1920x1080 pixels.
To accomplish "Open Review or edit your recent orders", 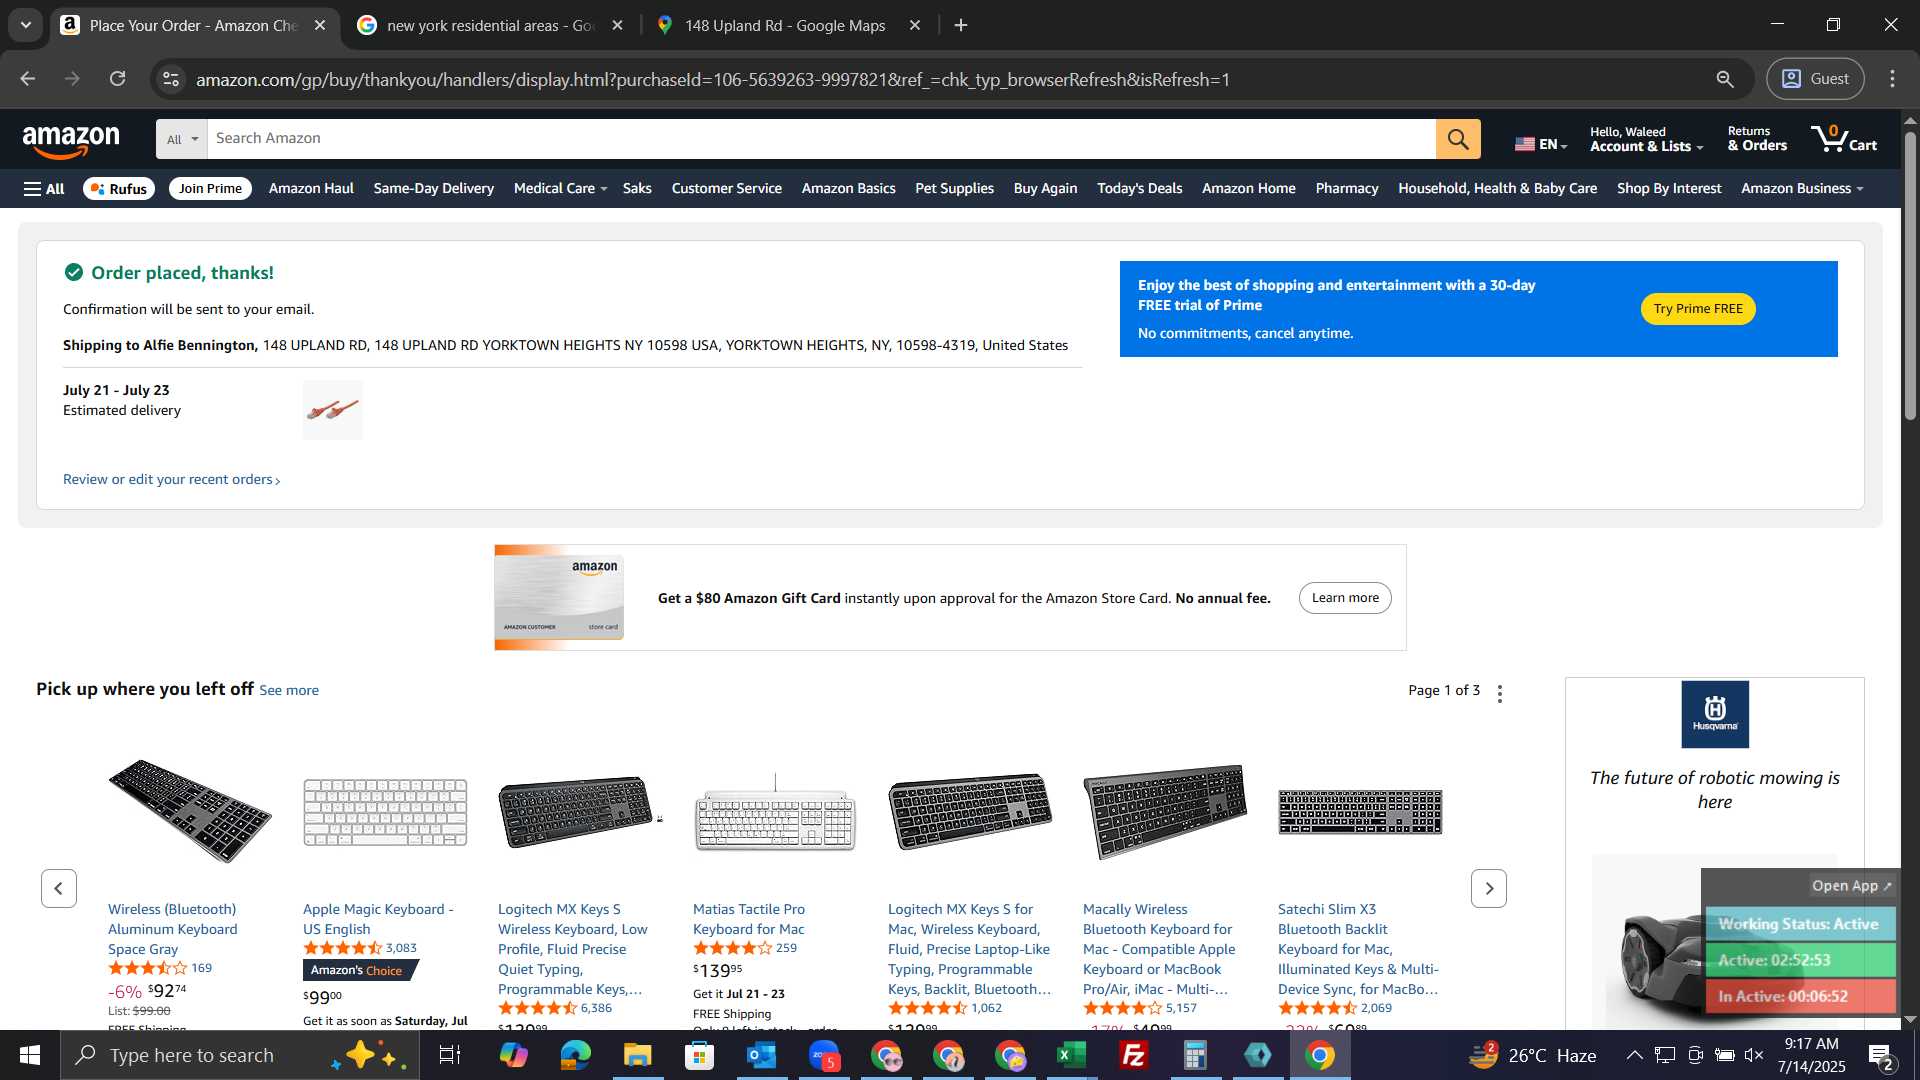I will point(171,480).
